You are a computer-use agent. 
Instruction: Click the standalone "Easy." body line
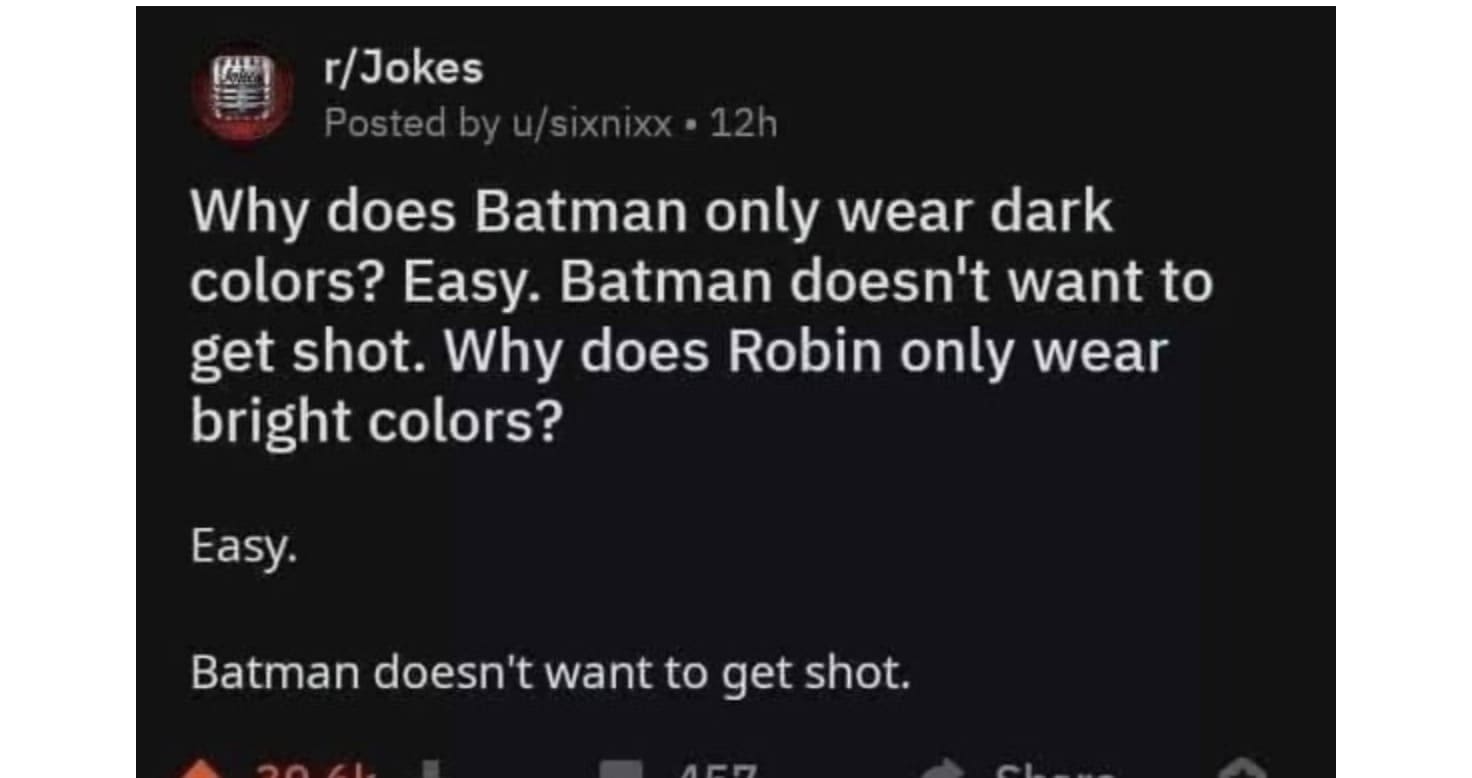[x=243, y=548]
